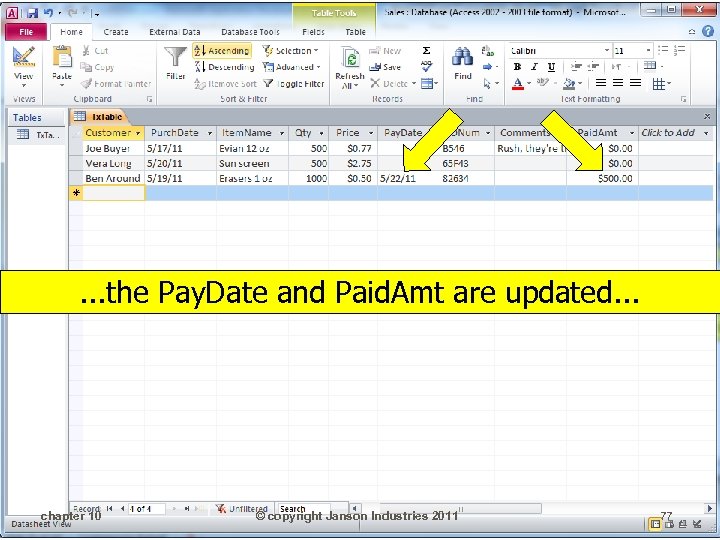The height and width of the screenshot is (540, 720).
Task: Click the Background Color paint bucket icon
Action: pyautogui.click(x=569, y=84)
